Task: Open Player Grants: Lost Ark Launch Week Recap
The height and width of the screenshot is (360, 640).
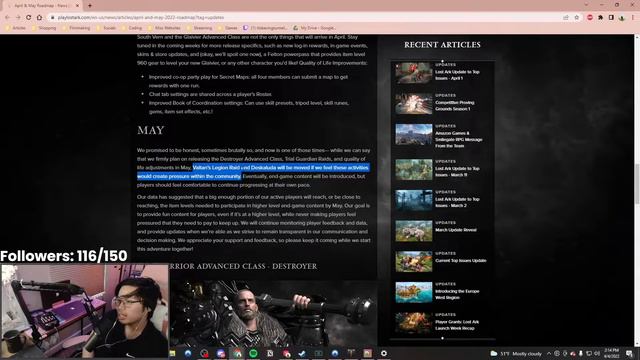Action: (x=457, y=325)
